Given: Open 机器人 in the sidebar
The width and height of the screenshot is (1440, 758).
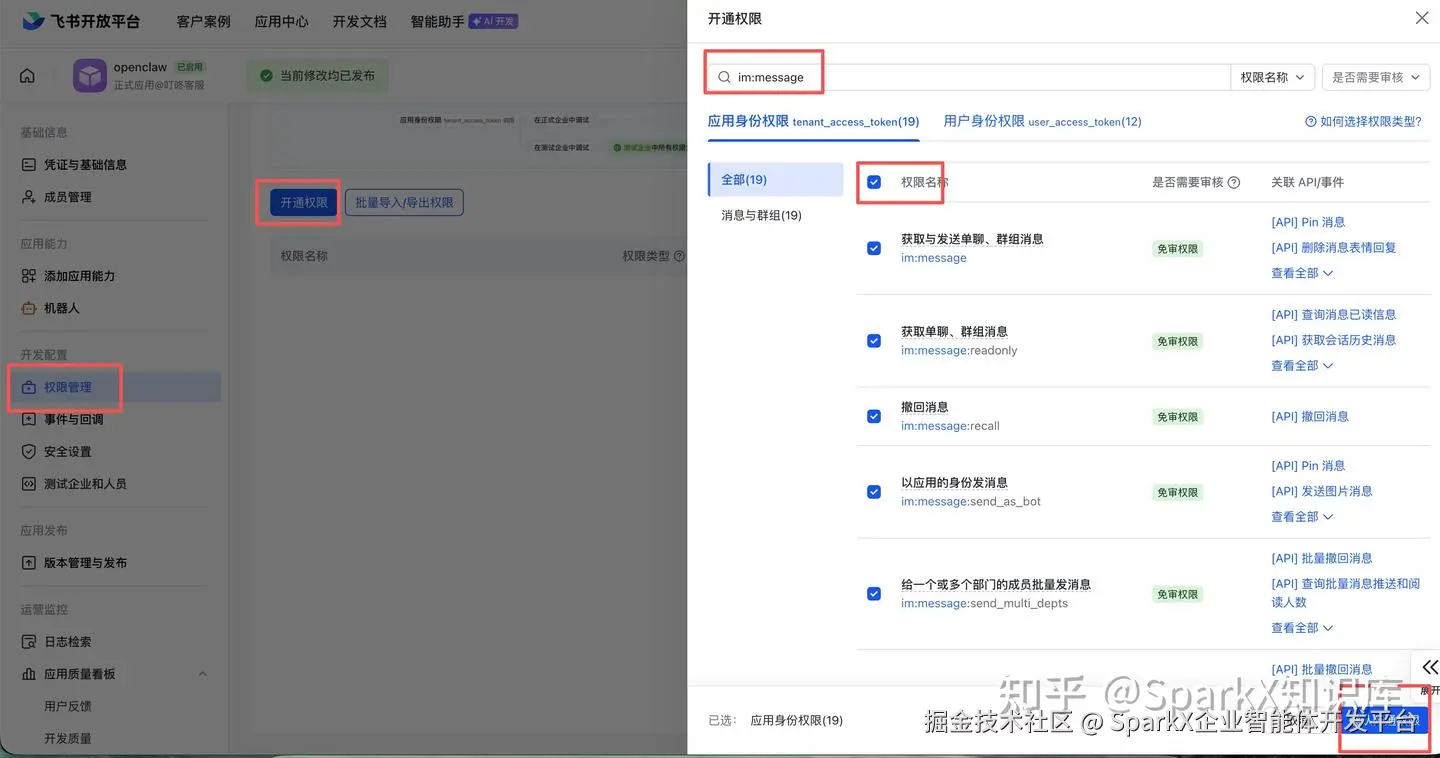Looking at the screenshot, I should coord(61,308).
